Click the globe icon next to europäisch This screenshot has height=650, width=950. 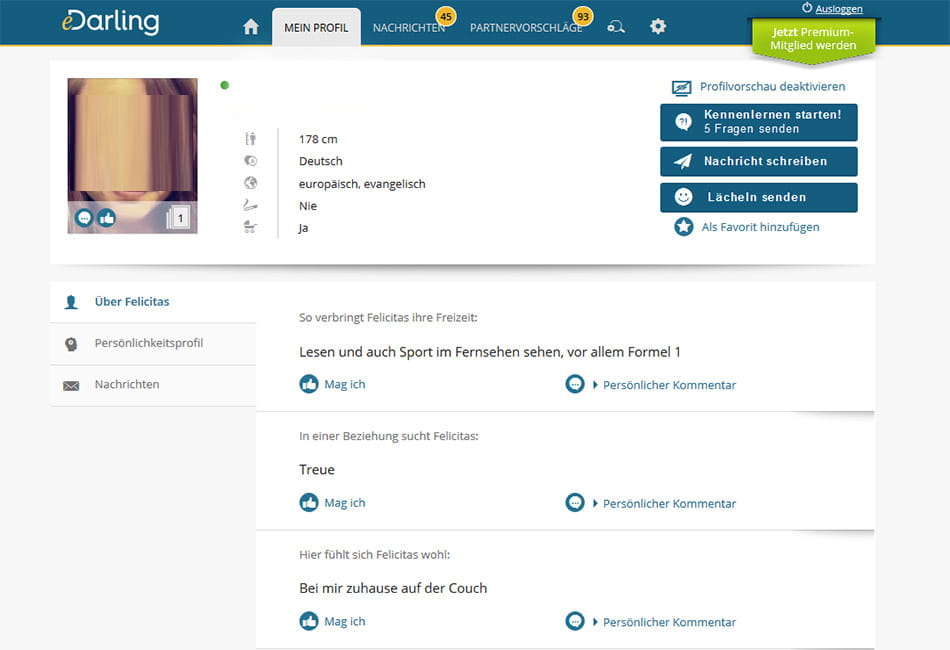[x=250, y=183]
